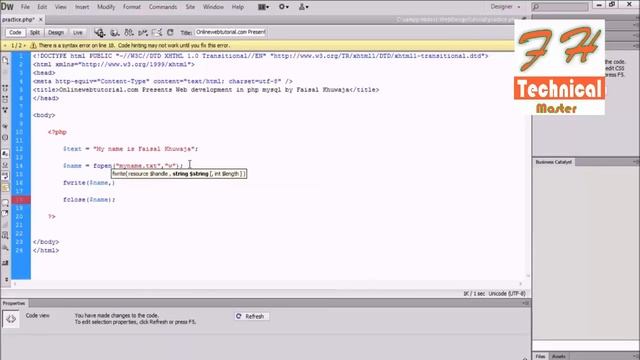Click horizontal scrollbar right arrow
640x360 pixels.
520,284
